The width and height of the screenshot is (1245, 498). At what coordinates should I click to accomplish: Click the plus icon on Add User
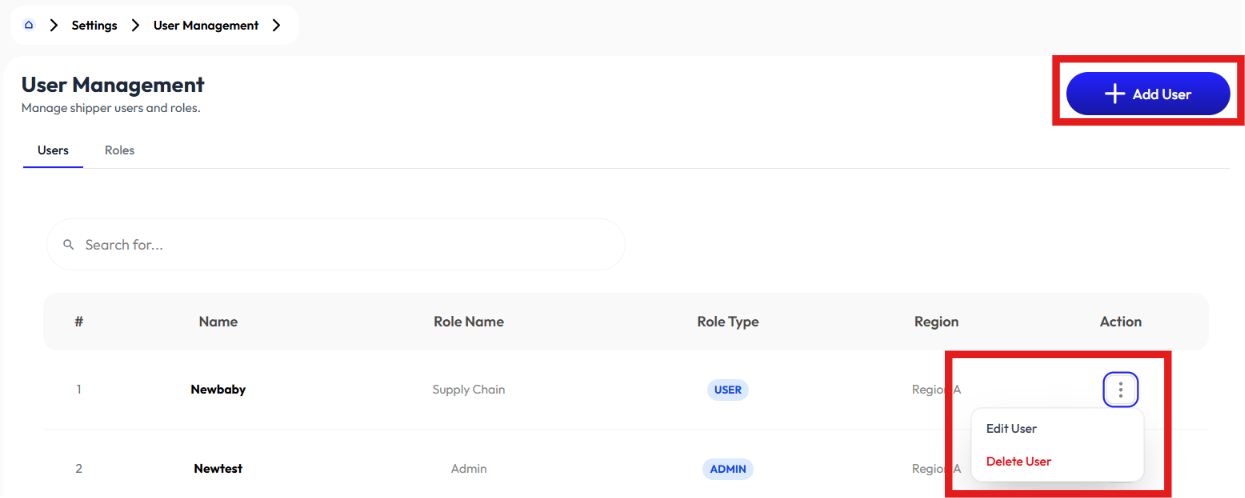(1115, 94)
